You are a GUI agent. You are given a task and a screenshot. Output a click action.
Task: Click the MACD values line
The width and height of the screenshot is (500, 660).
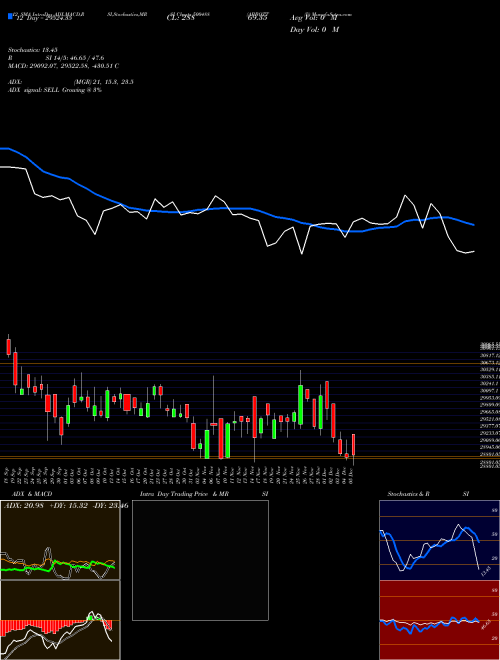[x=64, y=66]
